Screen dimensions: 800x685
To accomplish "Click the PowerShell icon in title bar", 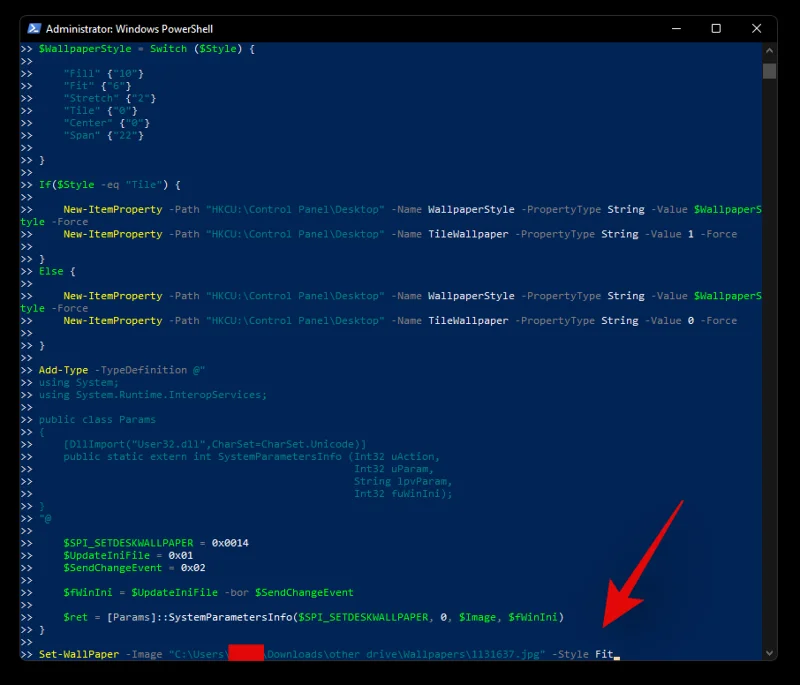I will 33,29.
